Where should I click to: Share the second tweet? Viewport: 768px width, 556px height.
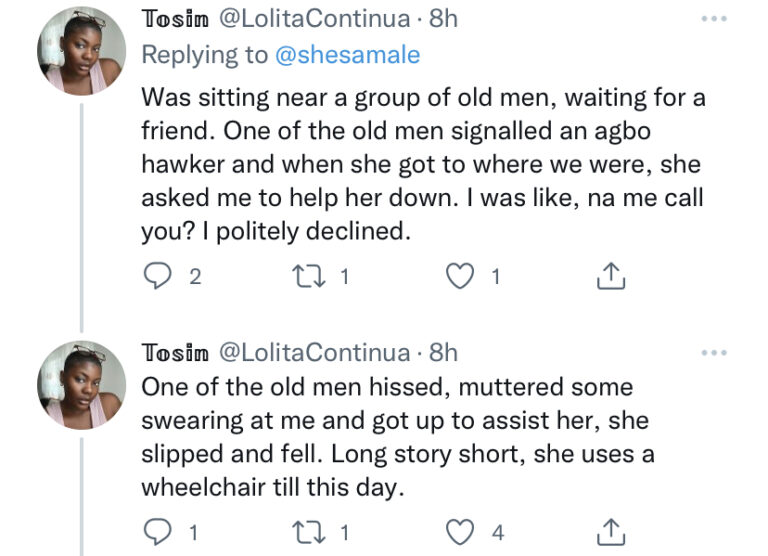[x=610, y=530]
